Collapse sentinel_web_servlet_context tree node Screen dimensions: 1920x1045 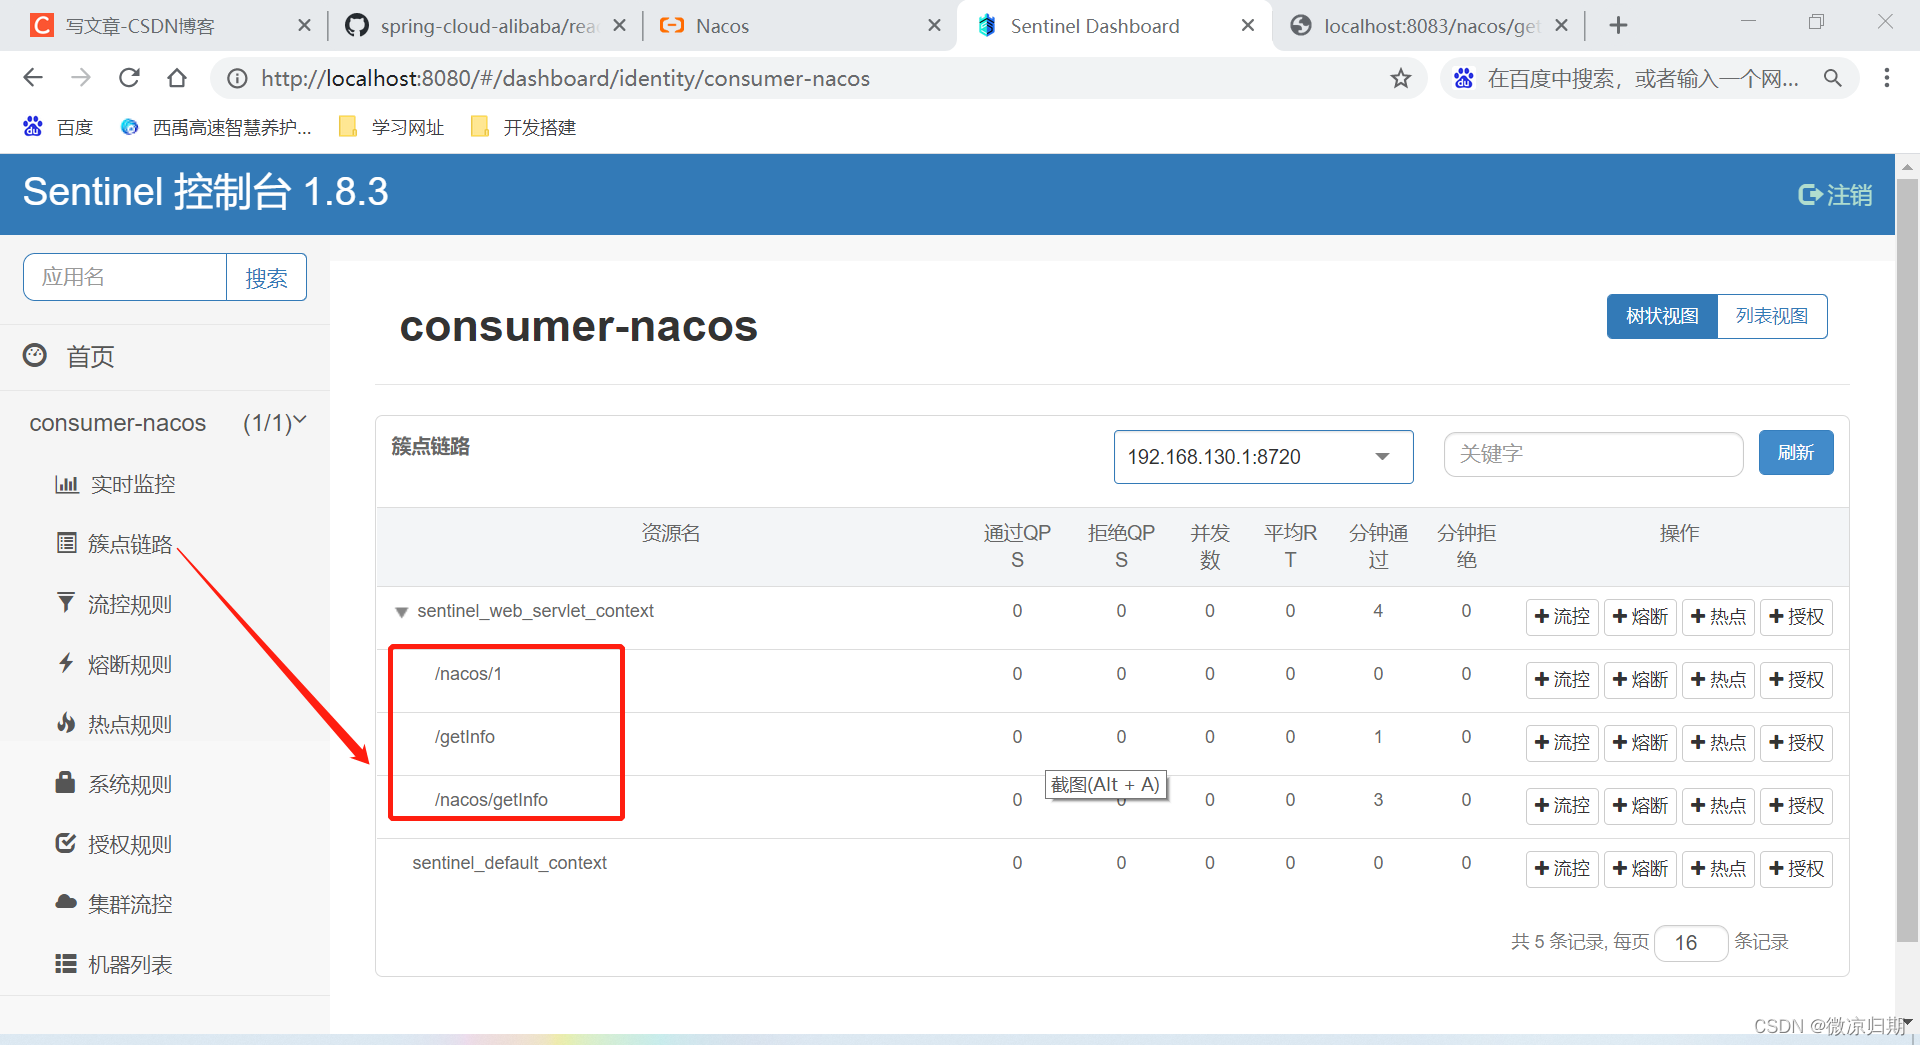(x=401, y=612)
